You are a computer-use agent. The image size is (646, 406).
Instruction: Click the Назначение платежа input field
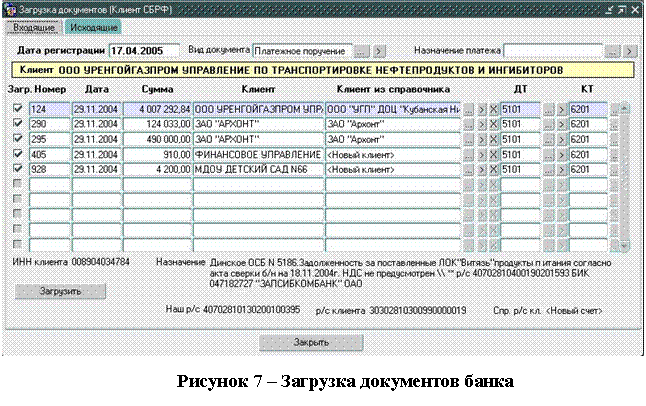553,51
